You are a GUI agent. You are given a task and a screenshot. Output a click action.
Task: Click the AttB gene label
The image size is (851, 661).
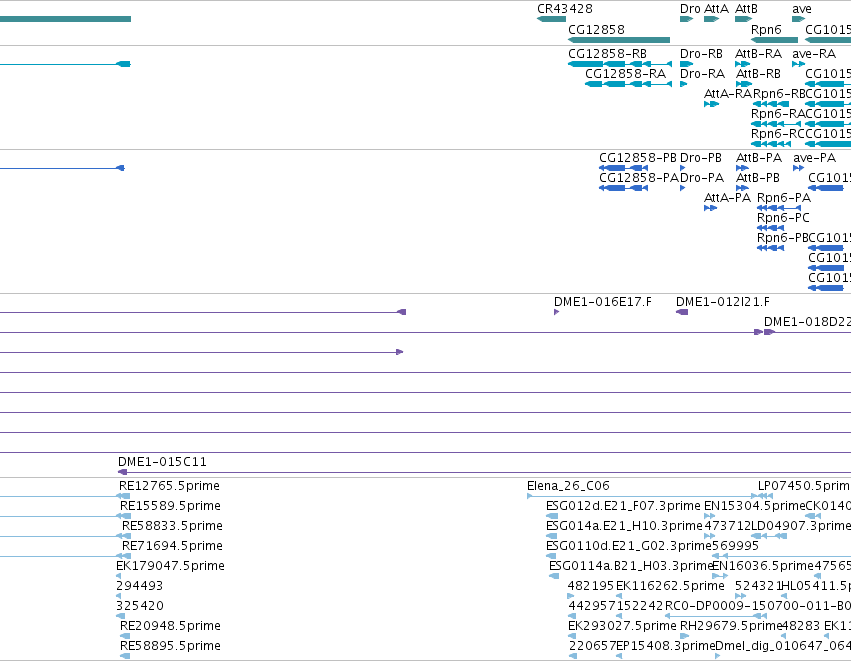click(746, 9)
